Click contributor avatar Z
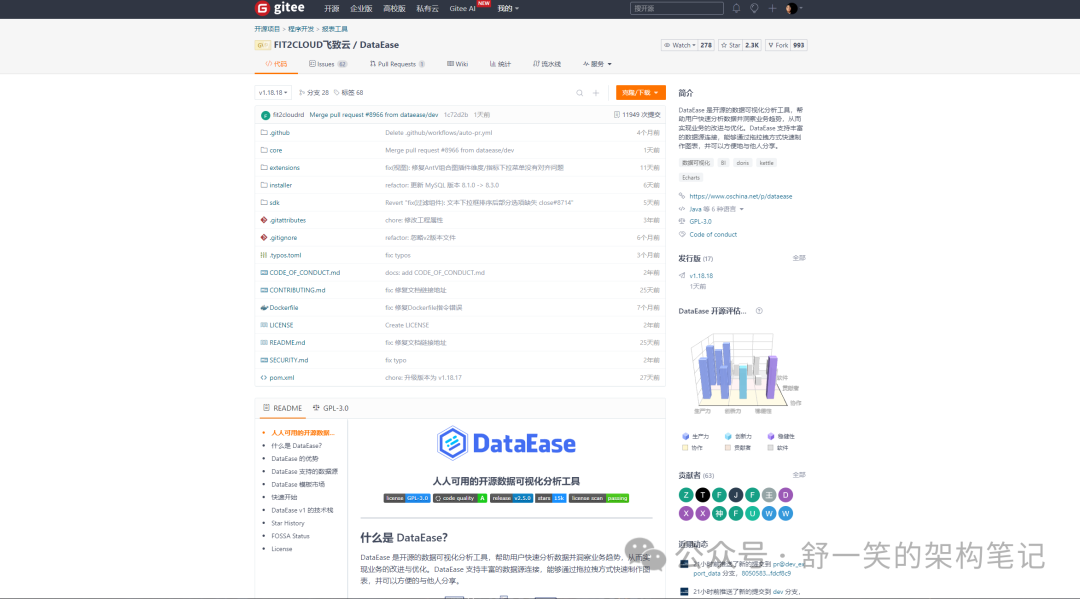The width and height of the screenshot is (1080, 599). (686, 495)
